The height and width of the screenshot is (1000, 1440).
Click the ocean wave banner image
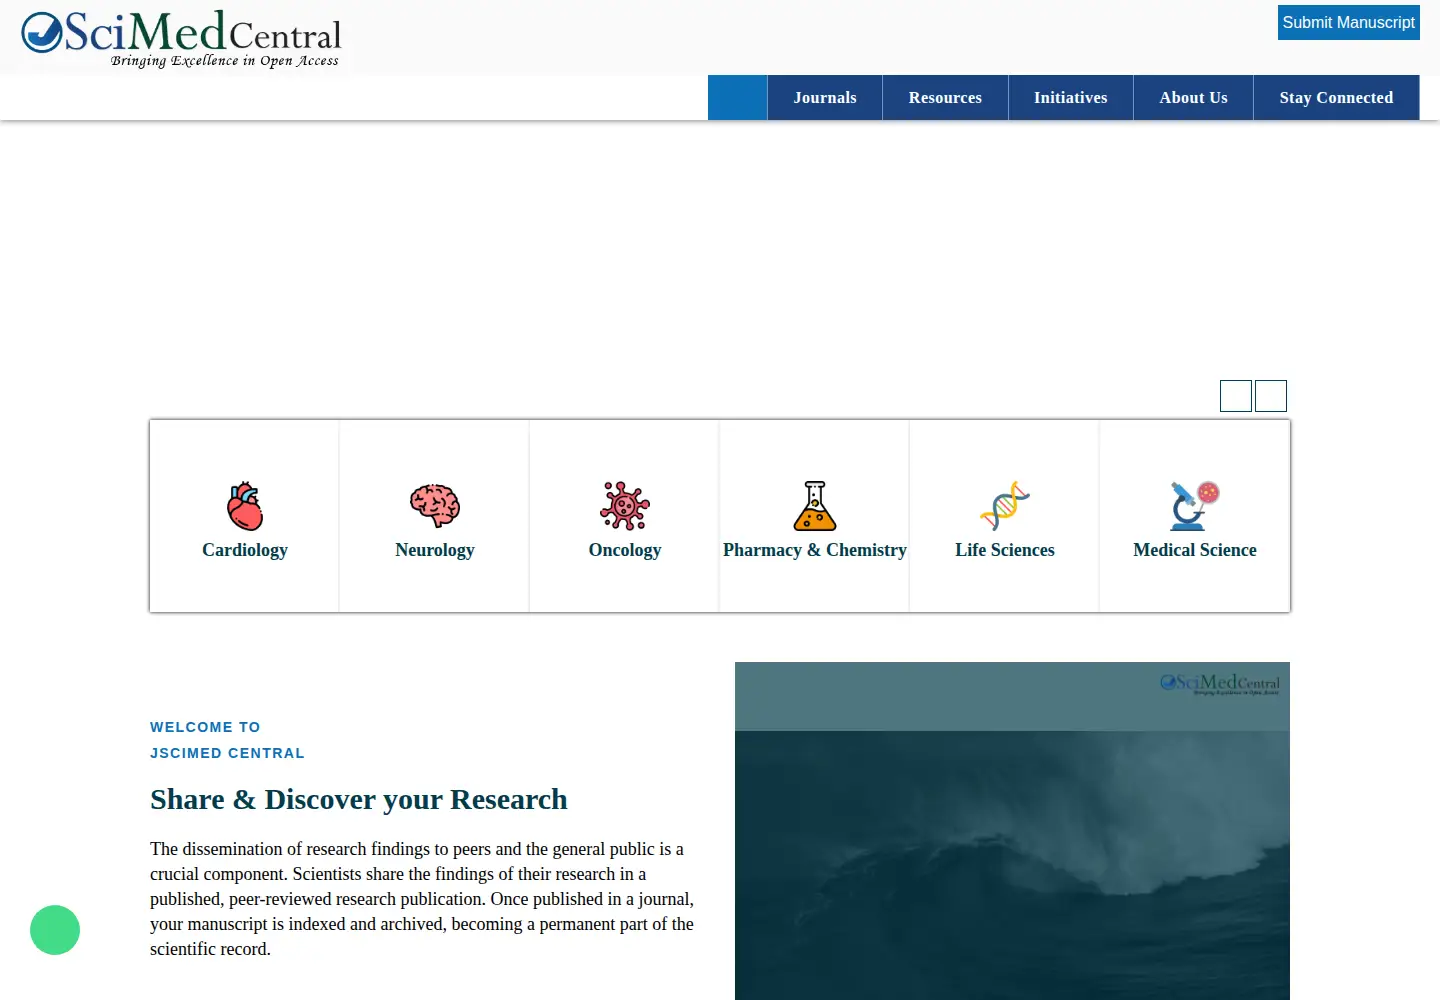tap(1012, 831)
